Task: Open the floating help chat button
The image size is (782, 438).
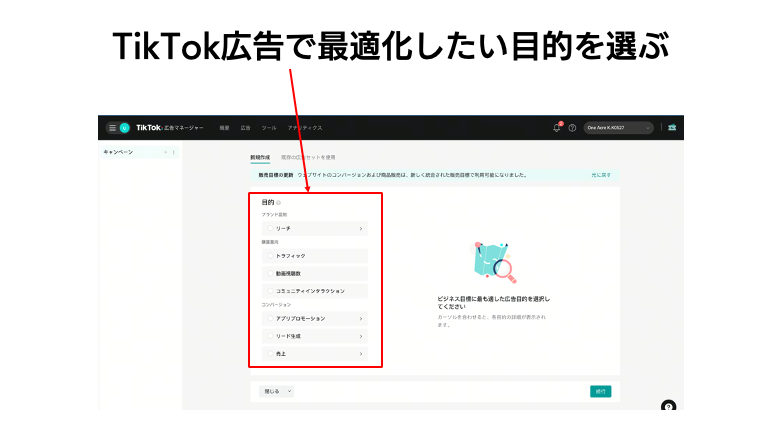Action: click(x=668, y=406)
